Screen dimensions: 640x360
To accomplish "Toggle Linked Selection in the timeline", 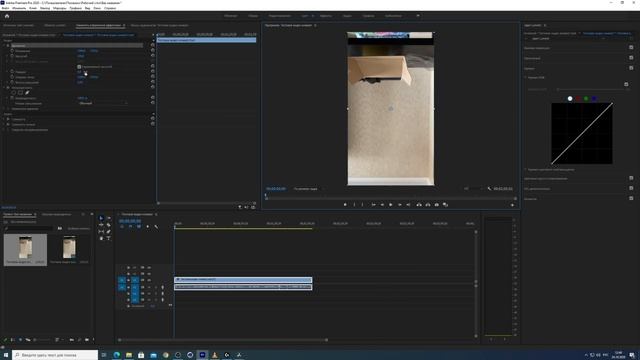I will click(139, 227).
